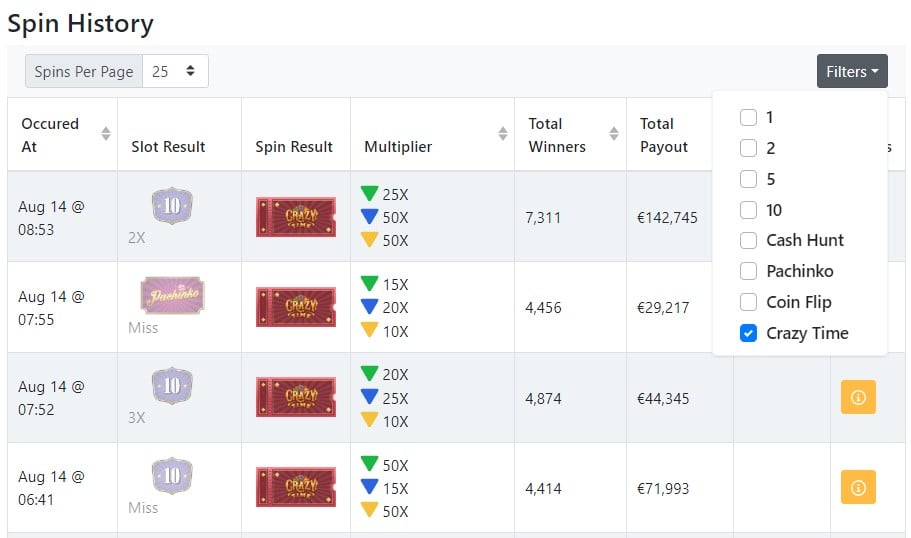Open Spins Per Page 25 selector
The image size is (911, 538).
coord(175,71)
